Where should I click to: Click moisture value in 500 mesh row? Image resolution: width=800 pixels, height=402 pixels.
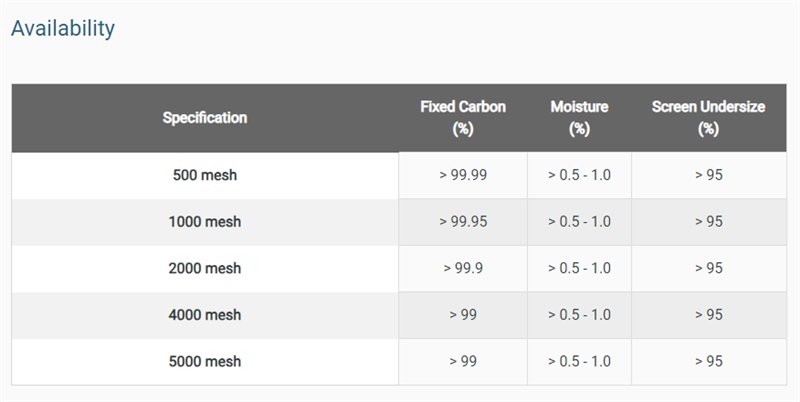(579, 175)
